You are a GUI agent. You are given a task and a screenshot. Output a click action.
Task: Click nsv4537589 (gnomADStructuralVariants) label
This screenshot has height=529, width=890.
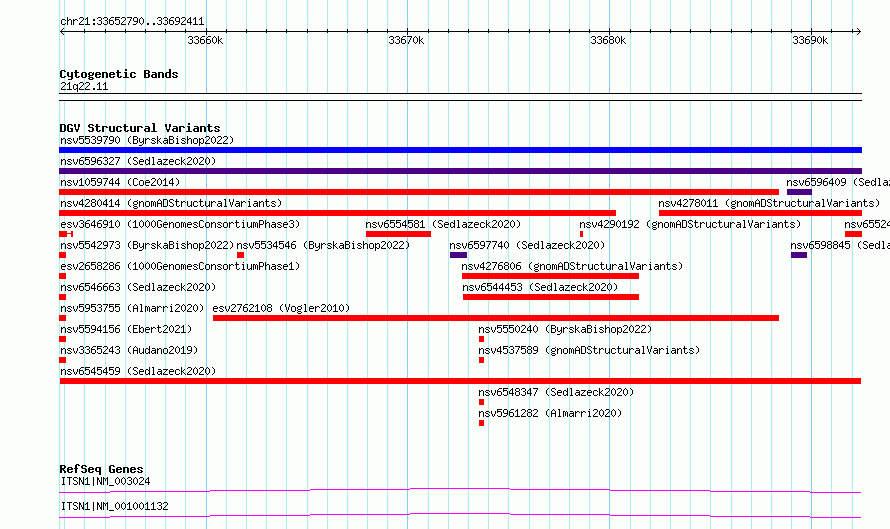pos(589,350)
